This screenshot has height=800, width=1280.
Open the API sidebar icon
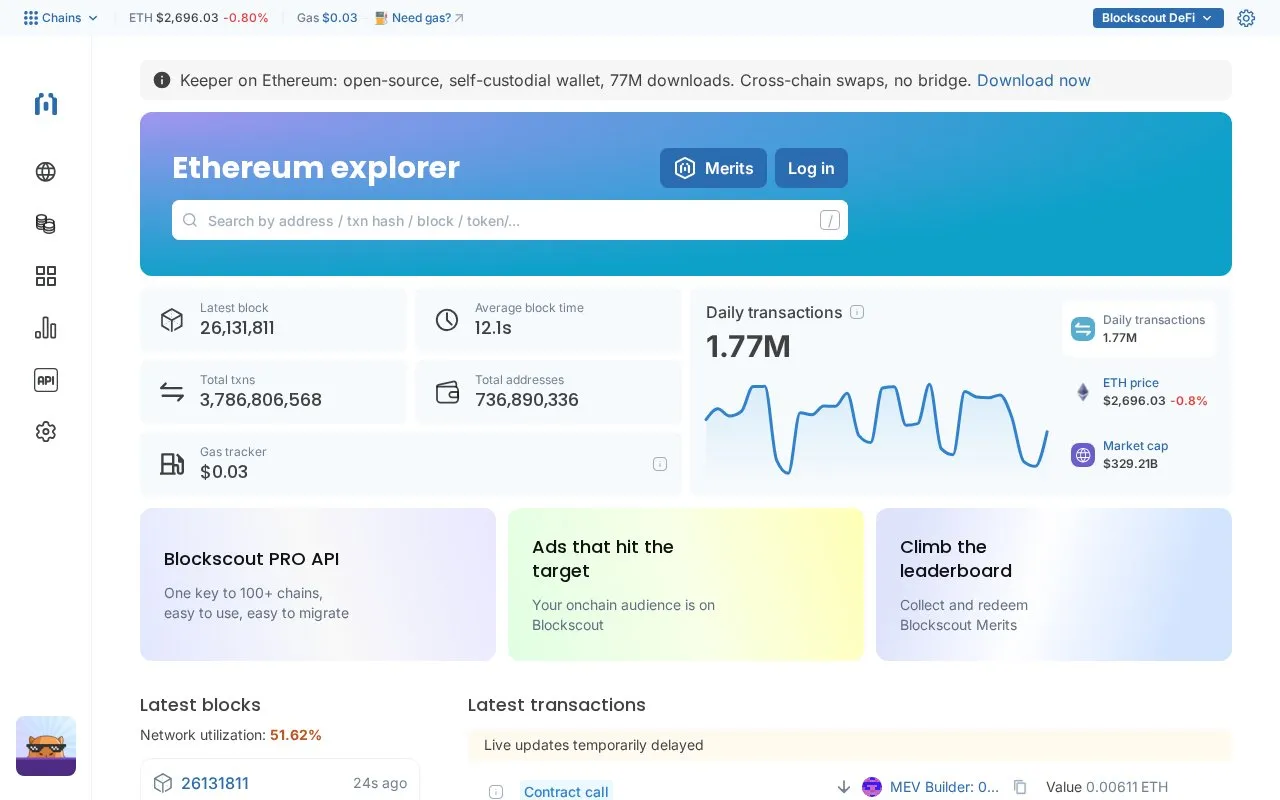45,380
